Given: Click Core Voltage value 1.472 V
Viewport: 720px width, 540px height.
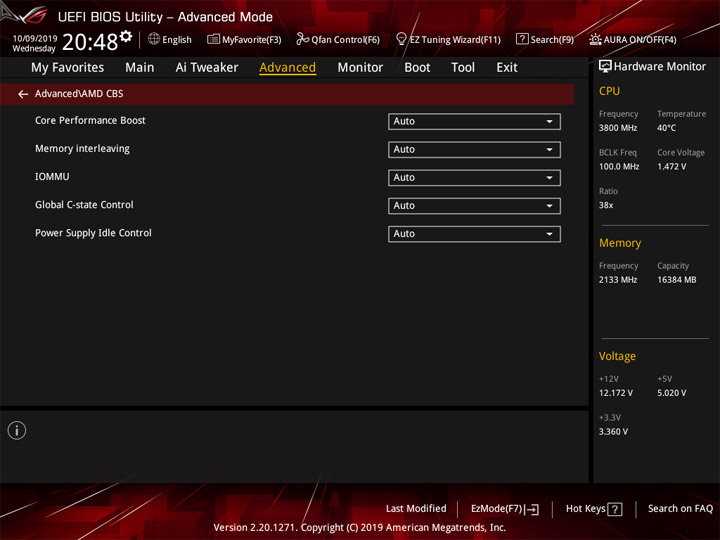Looking at the screenshot, I should 671,167.
